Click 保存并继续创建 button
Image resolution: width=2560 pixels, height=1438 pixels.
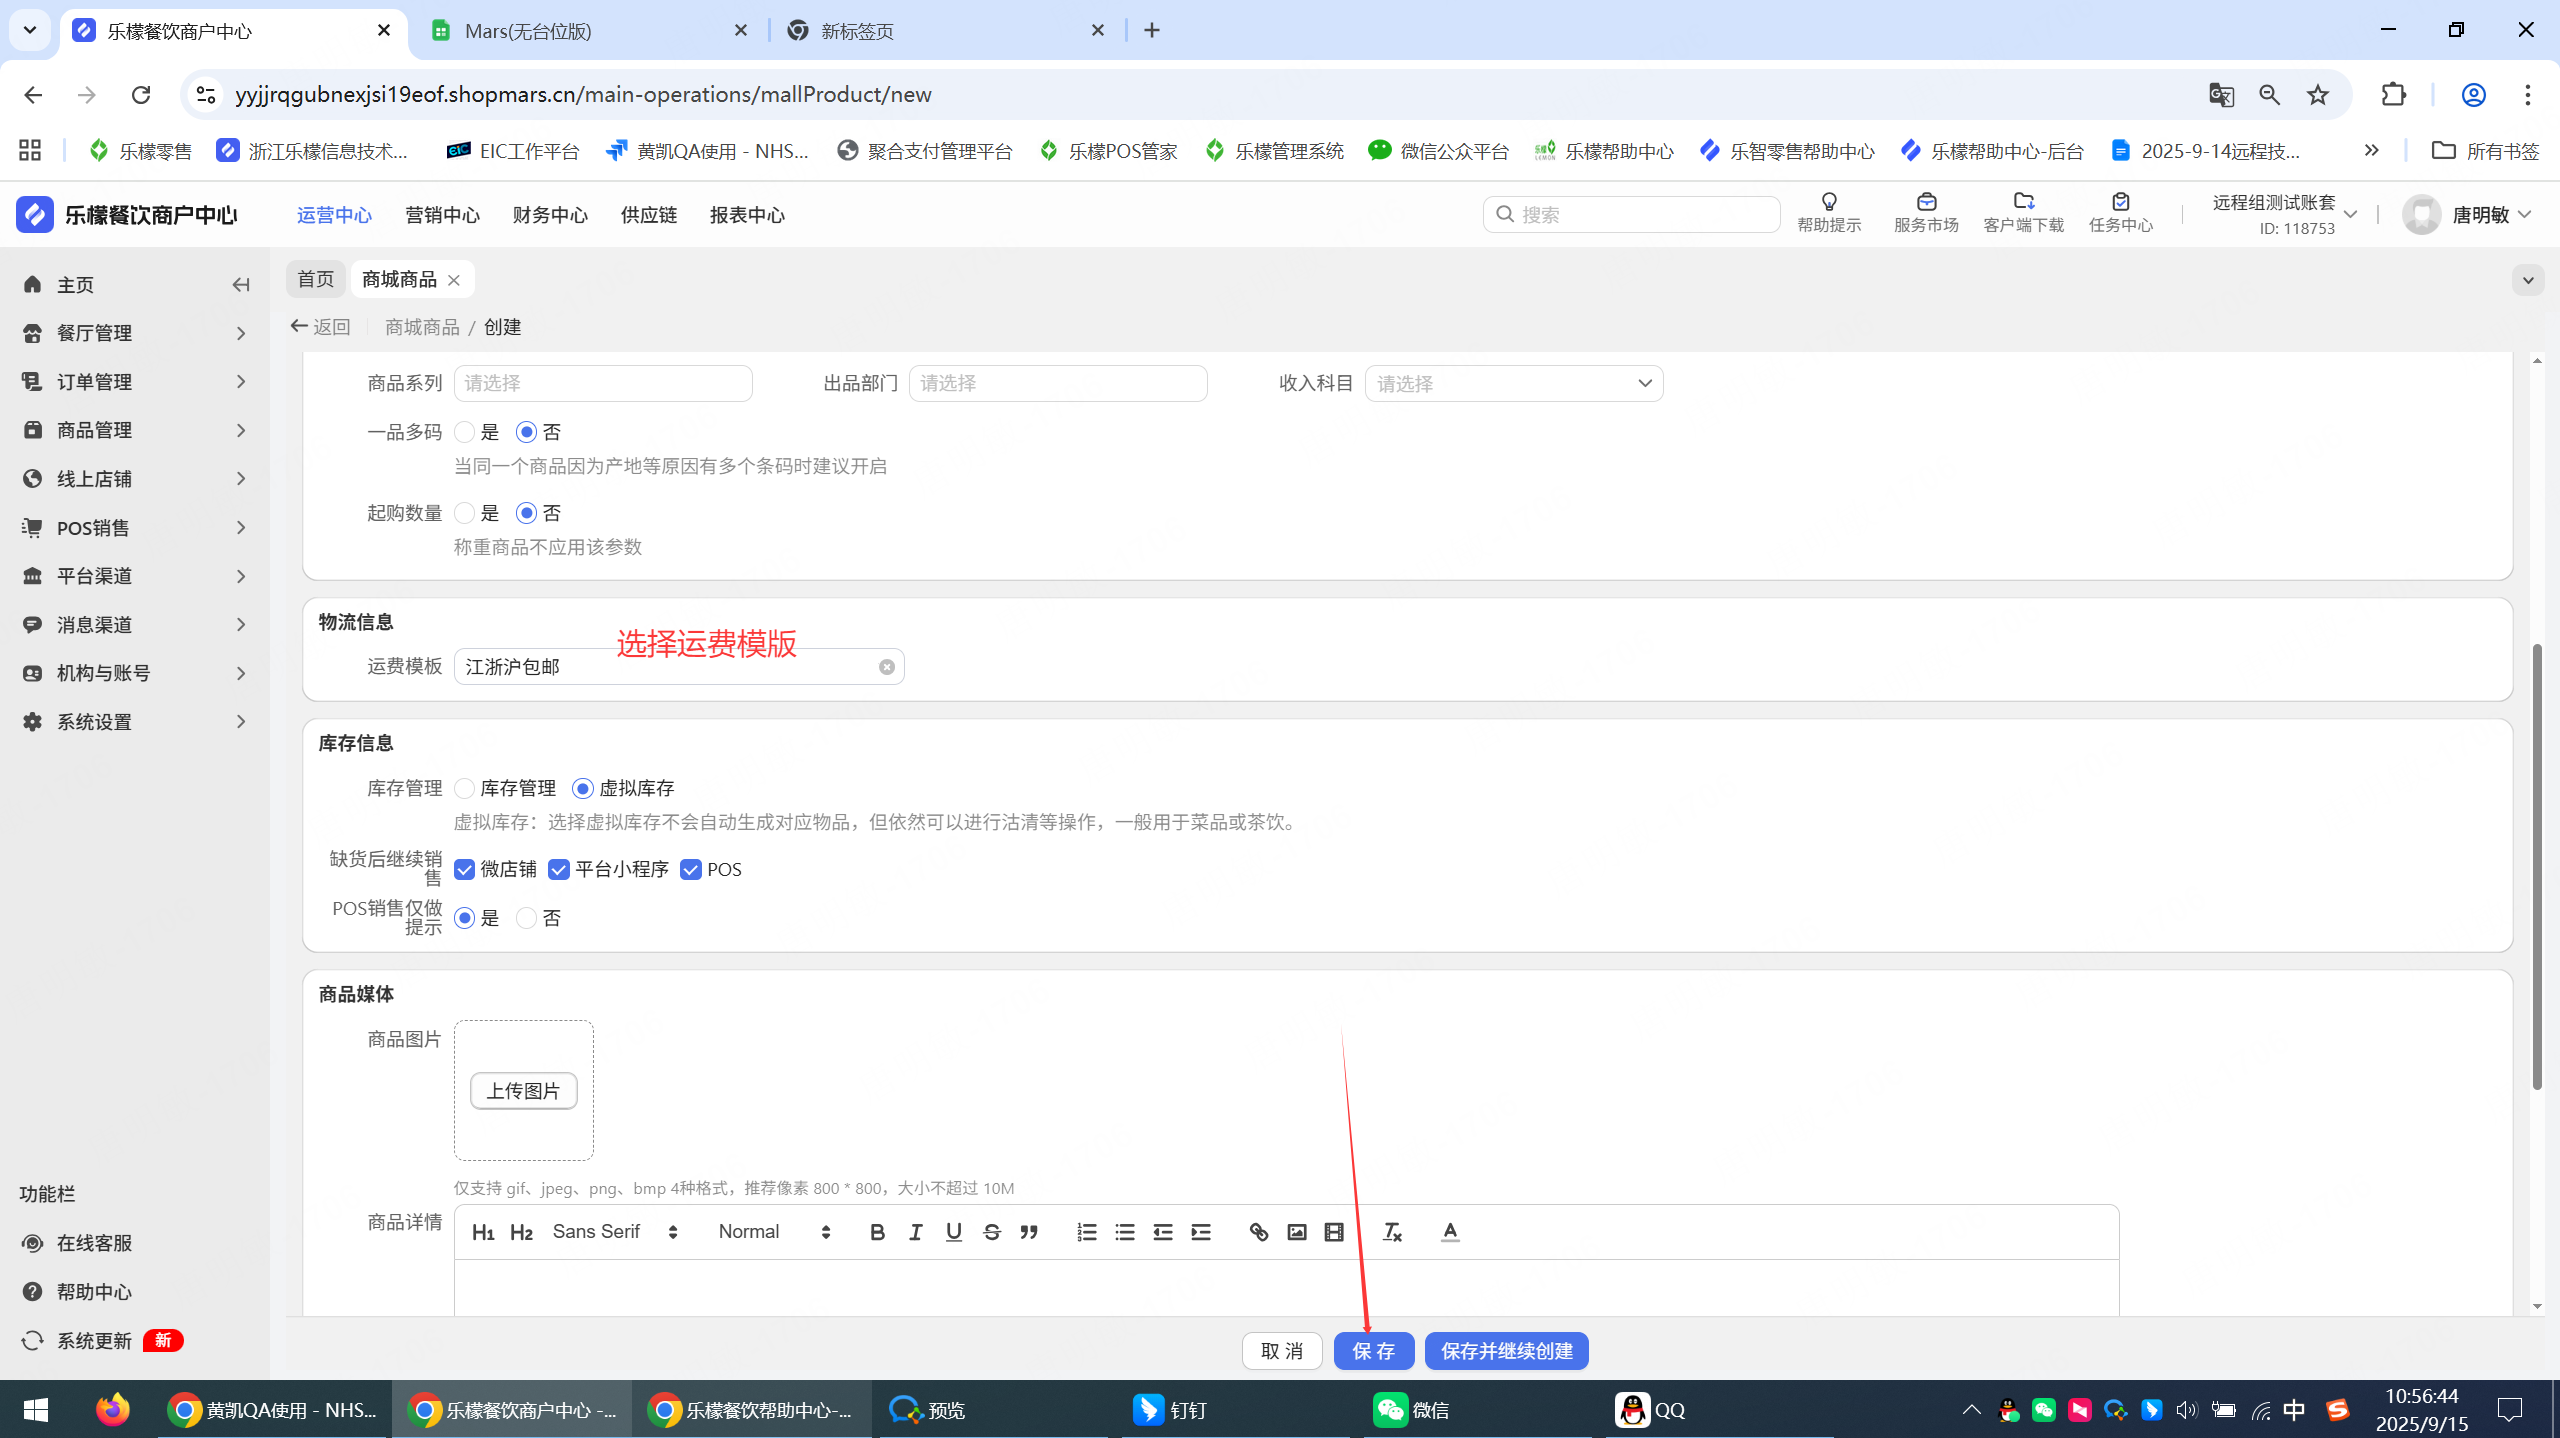[x=1506, y=1351]
